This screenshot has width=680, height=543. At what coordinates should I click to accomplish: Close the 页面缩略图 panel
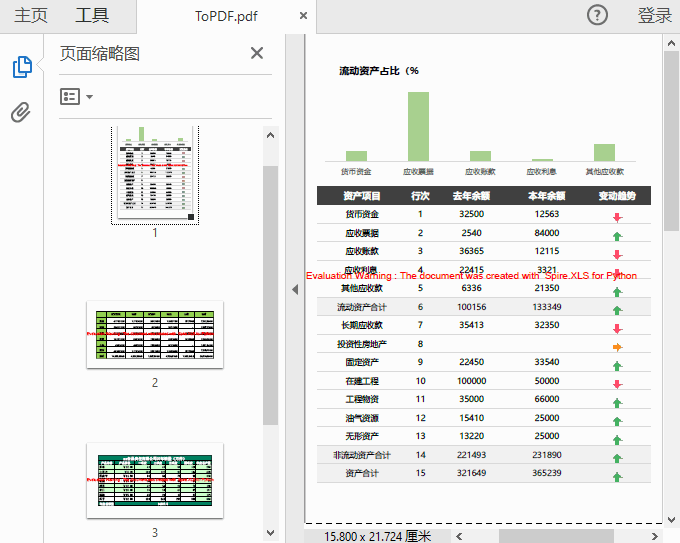point(257,53)
